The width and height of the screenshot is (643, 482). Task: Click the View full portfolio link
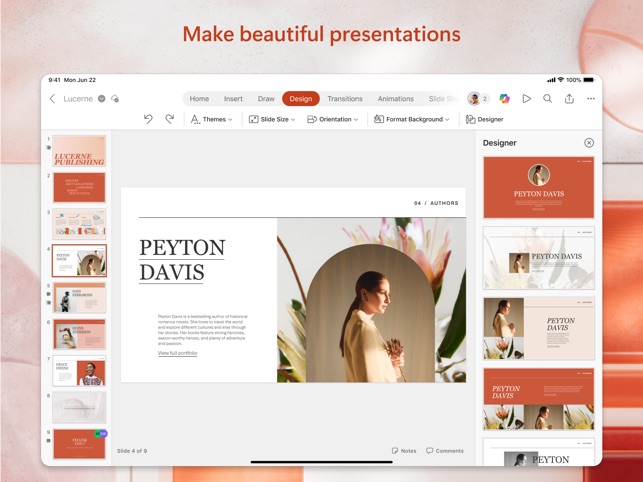click(x=178, y=353)
